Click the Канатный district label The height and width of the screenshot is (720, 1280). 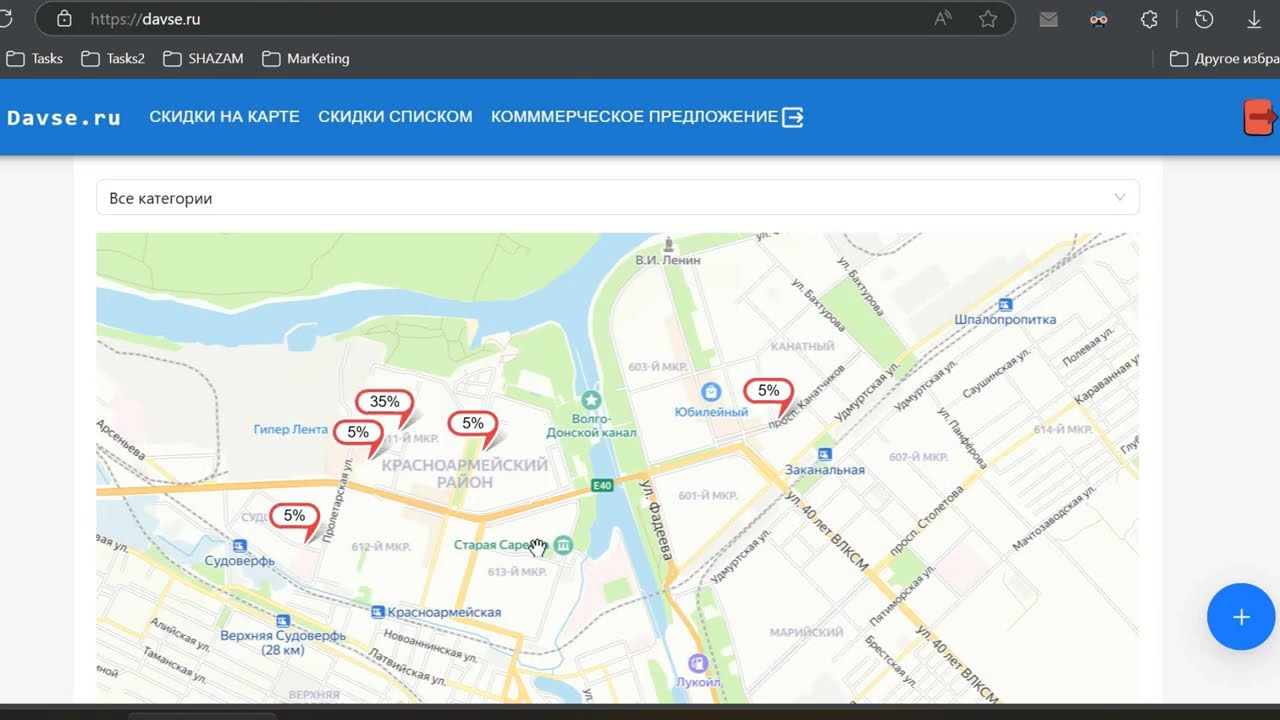point(802,346)
